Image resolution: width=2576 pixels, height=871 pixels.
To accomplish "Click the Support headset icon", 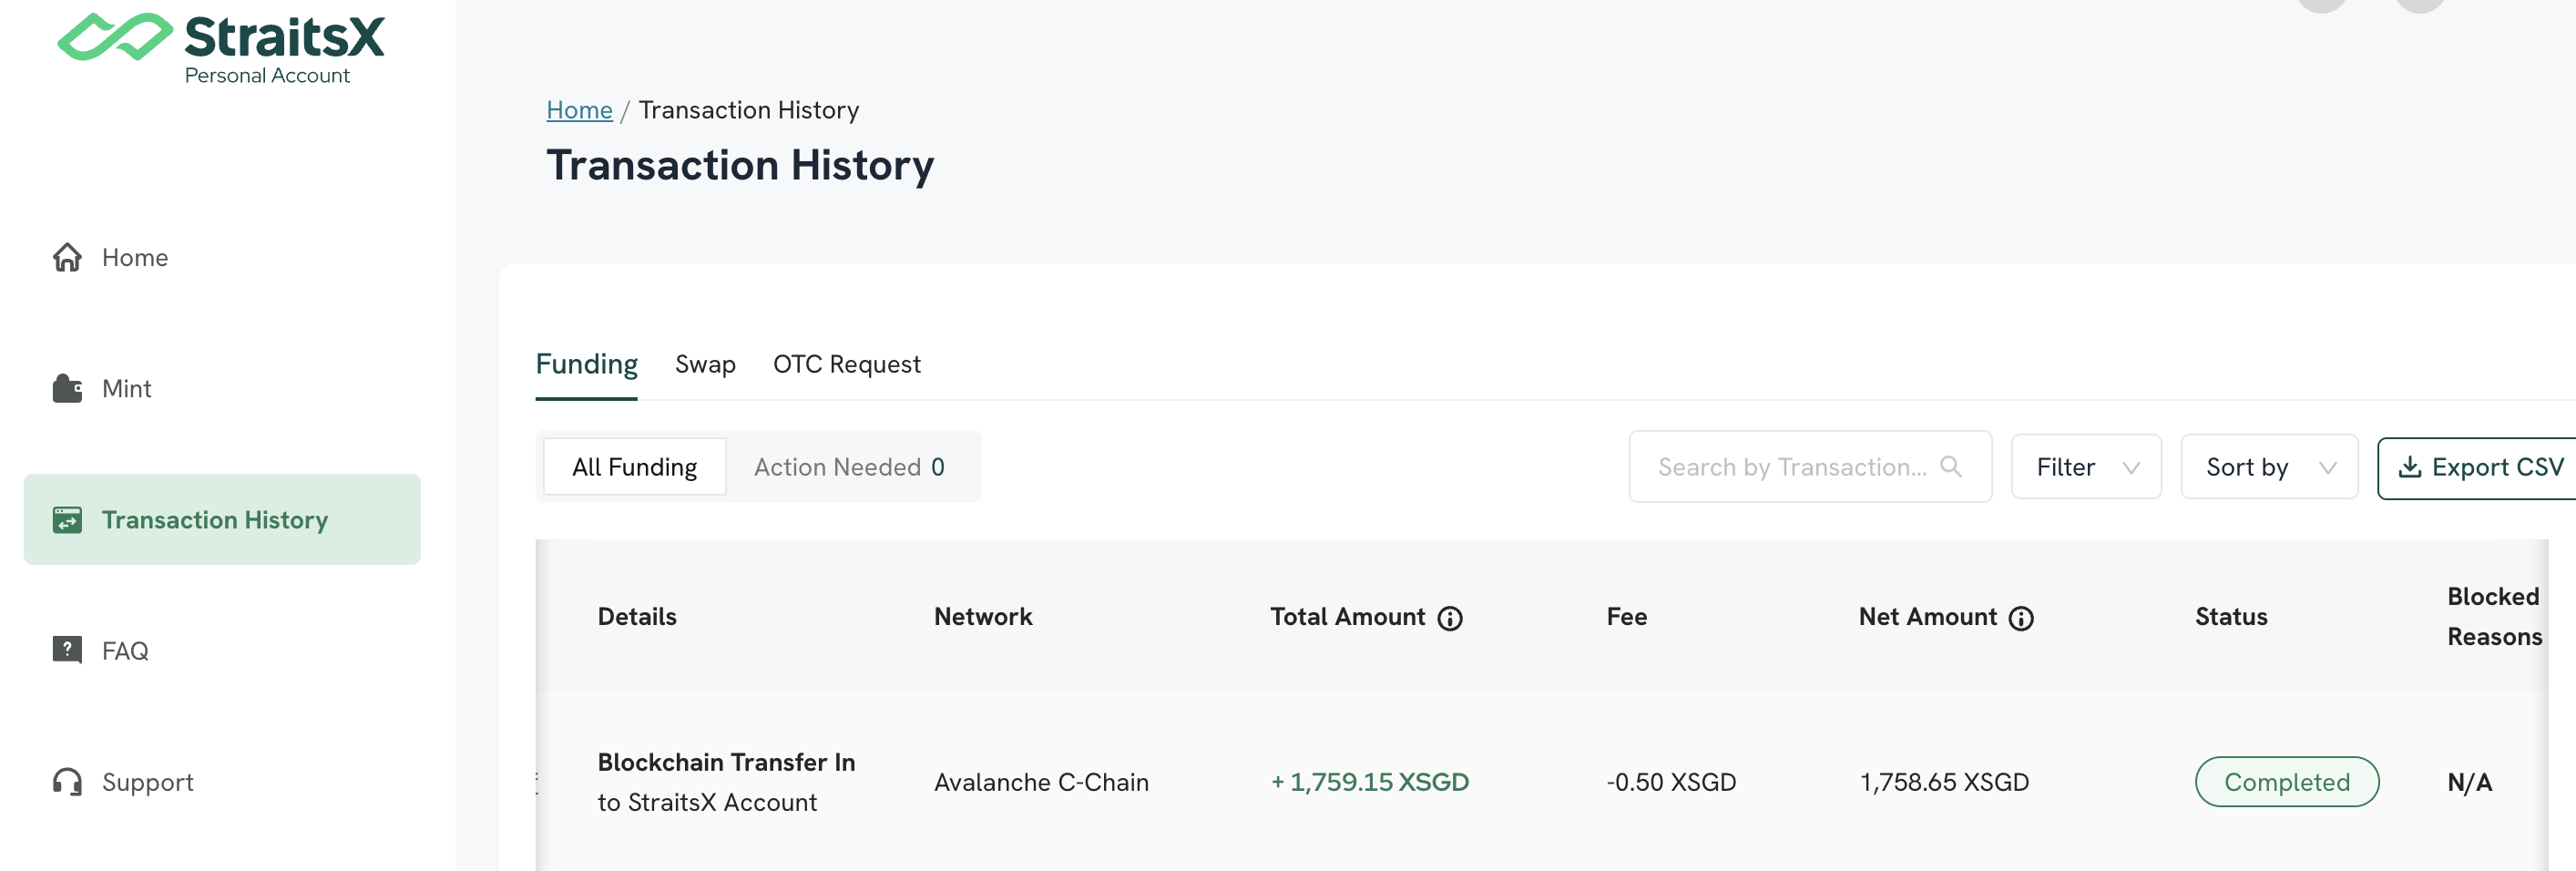I will point(67,782).
